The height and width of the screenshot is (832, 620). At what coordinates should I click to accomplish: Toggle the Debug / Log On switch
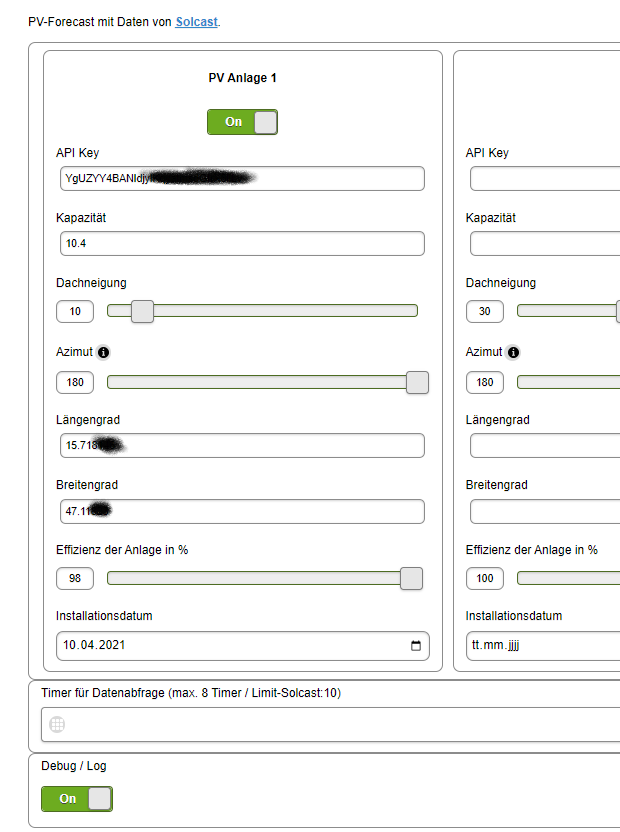pos(77,799)
